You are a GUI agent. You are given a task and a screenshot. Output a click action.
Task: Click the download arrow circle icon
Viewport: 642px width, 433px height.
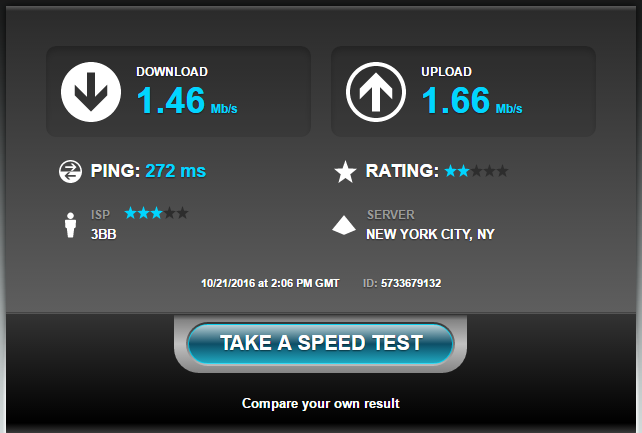coord(91,92)
